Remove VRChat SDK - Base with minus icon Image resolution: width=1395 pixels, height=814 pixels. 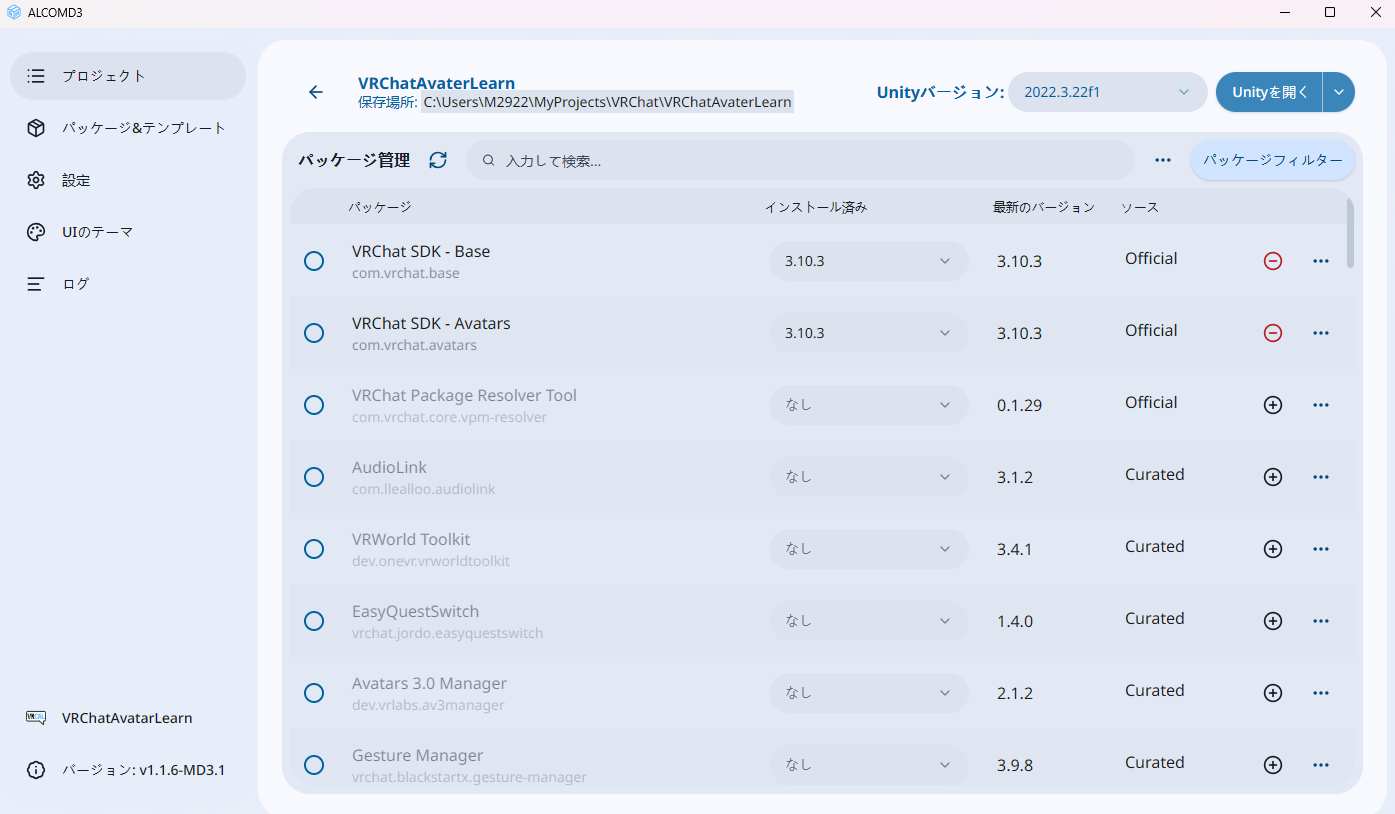tap(1273, 261)
